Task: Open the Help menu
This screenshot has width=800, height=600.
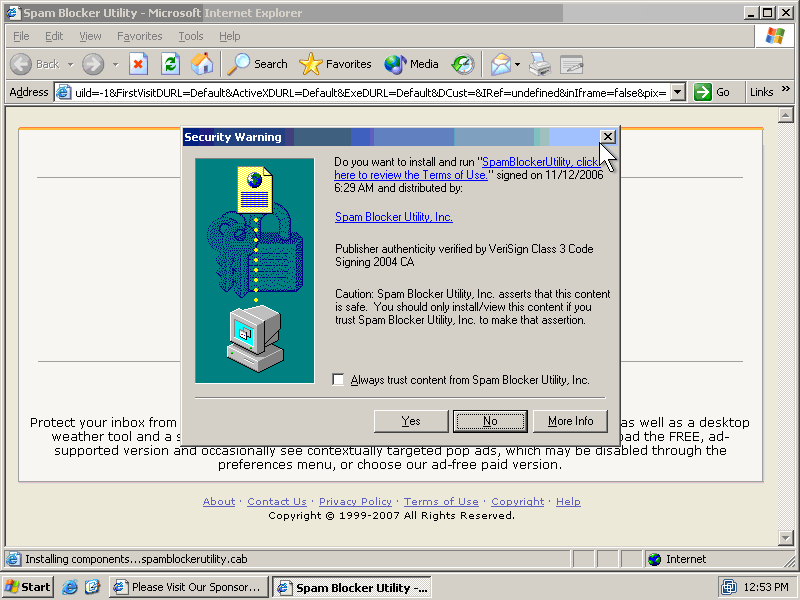Action: [x=230, y=36]
